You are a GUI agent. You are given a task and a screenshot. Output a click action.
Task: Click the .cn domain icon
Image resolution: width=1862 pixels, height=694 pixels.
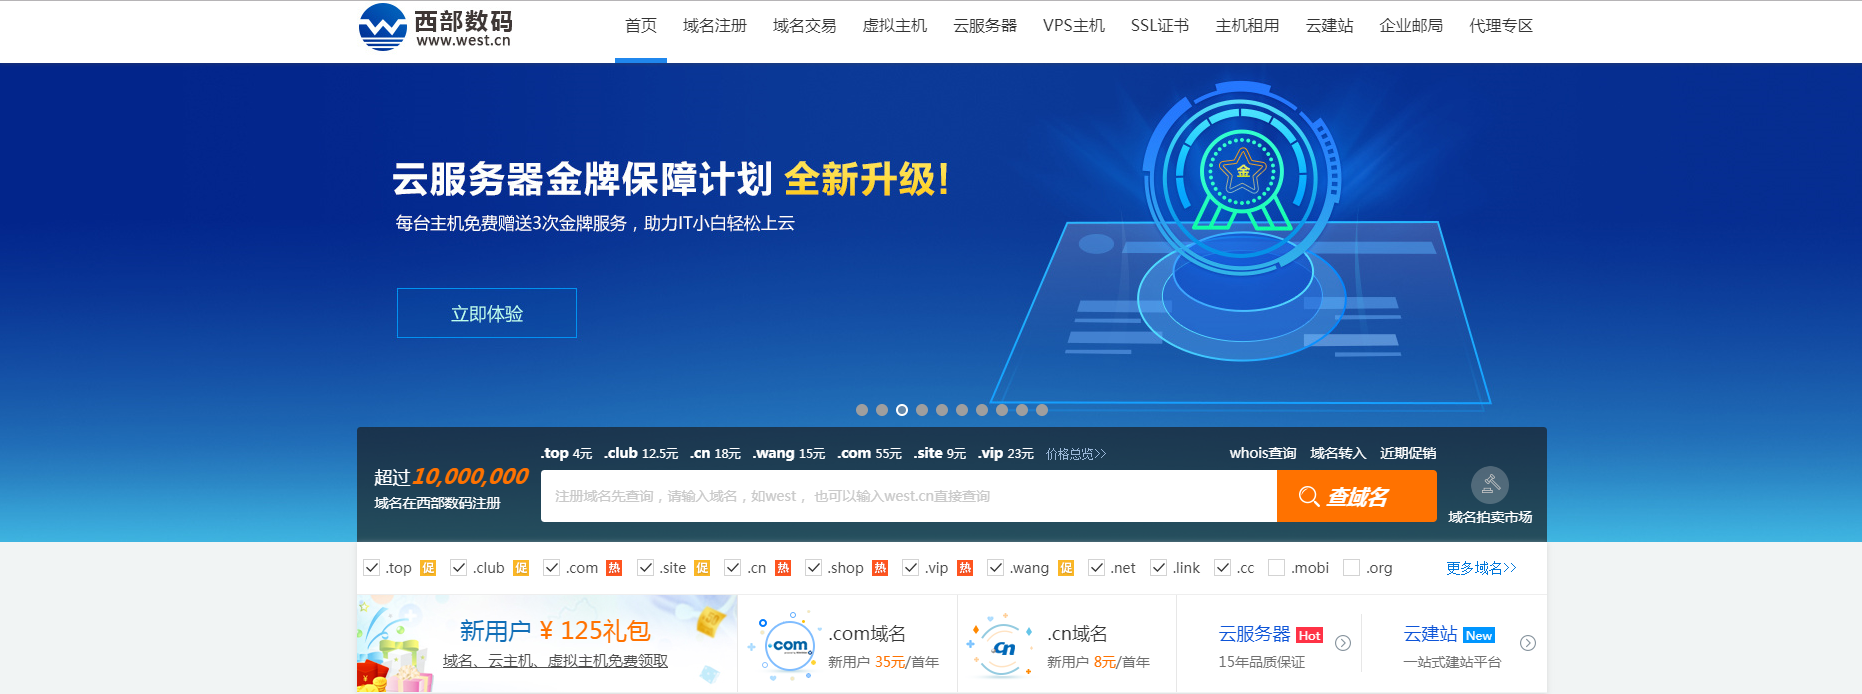pyautogui.click(x=1002, y=647)
